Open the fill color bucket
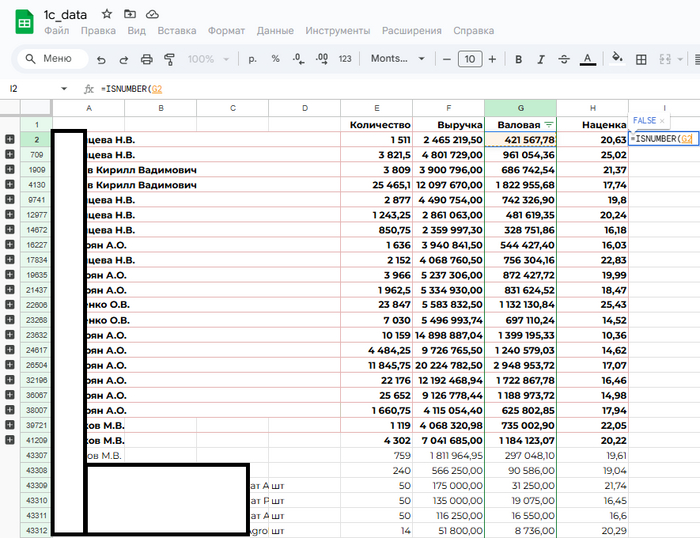700x538 pixels. click(x=616, y=59)
